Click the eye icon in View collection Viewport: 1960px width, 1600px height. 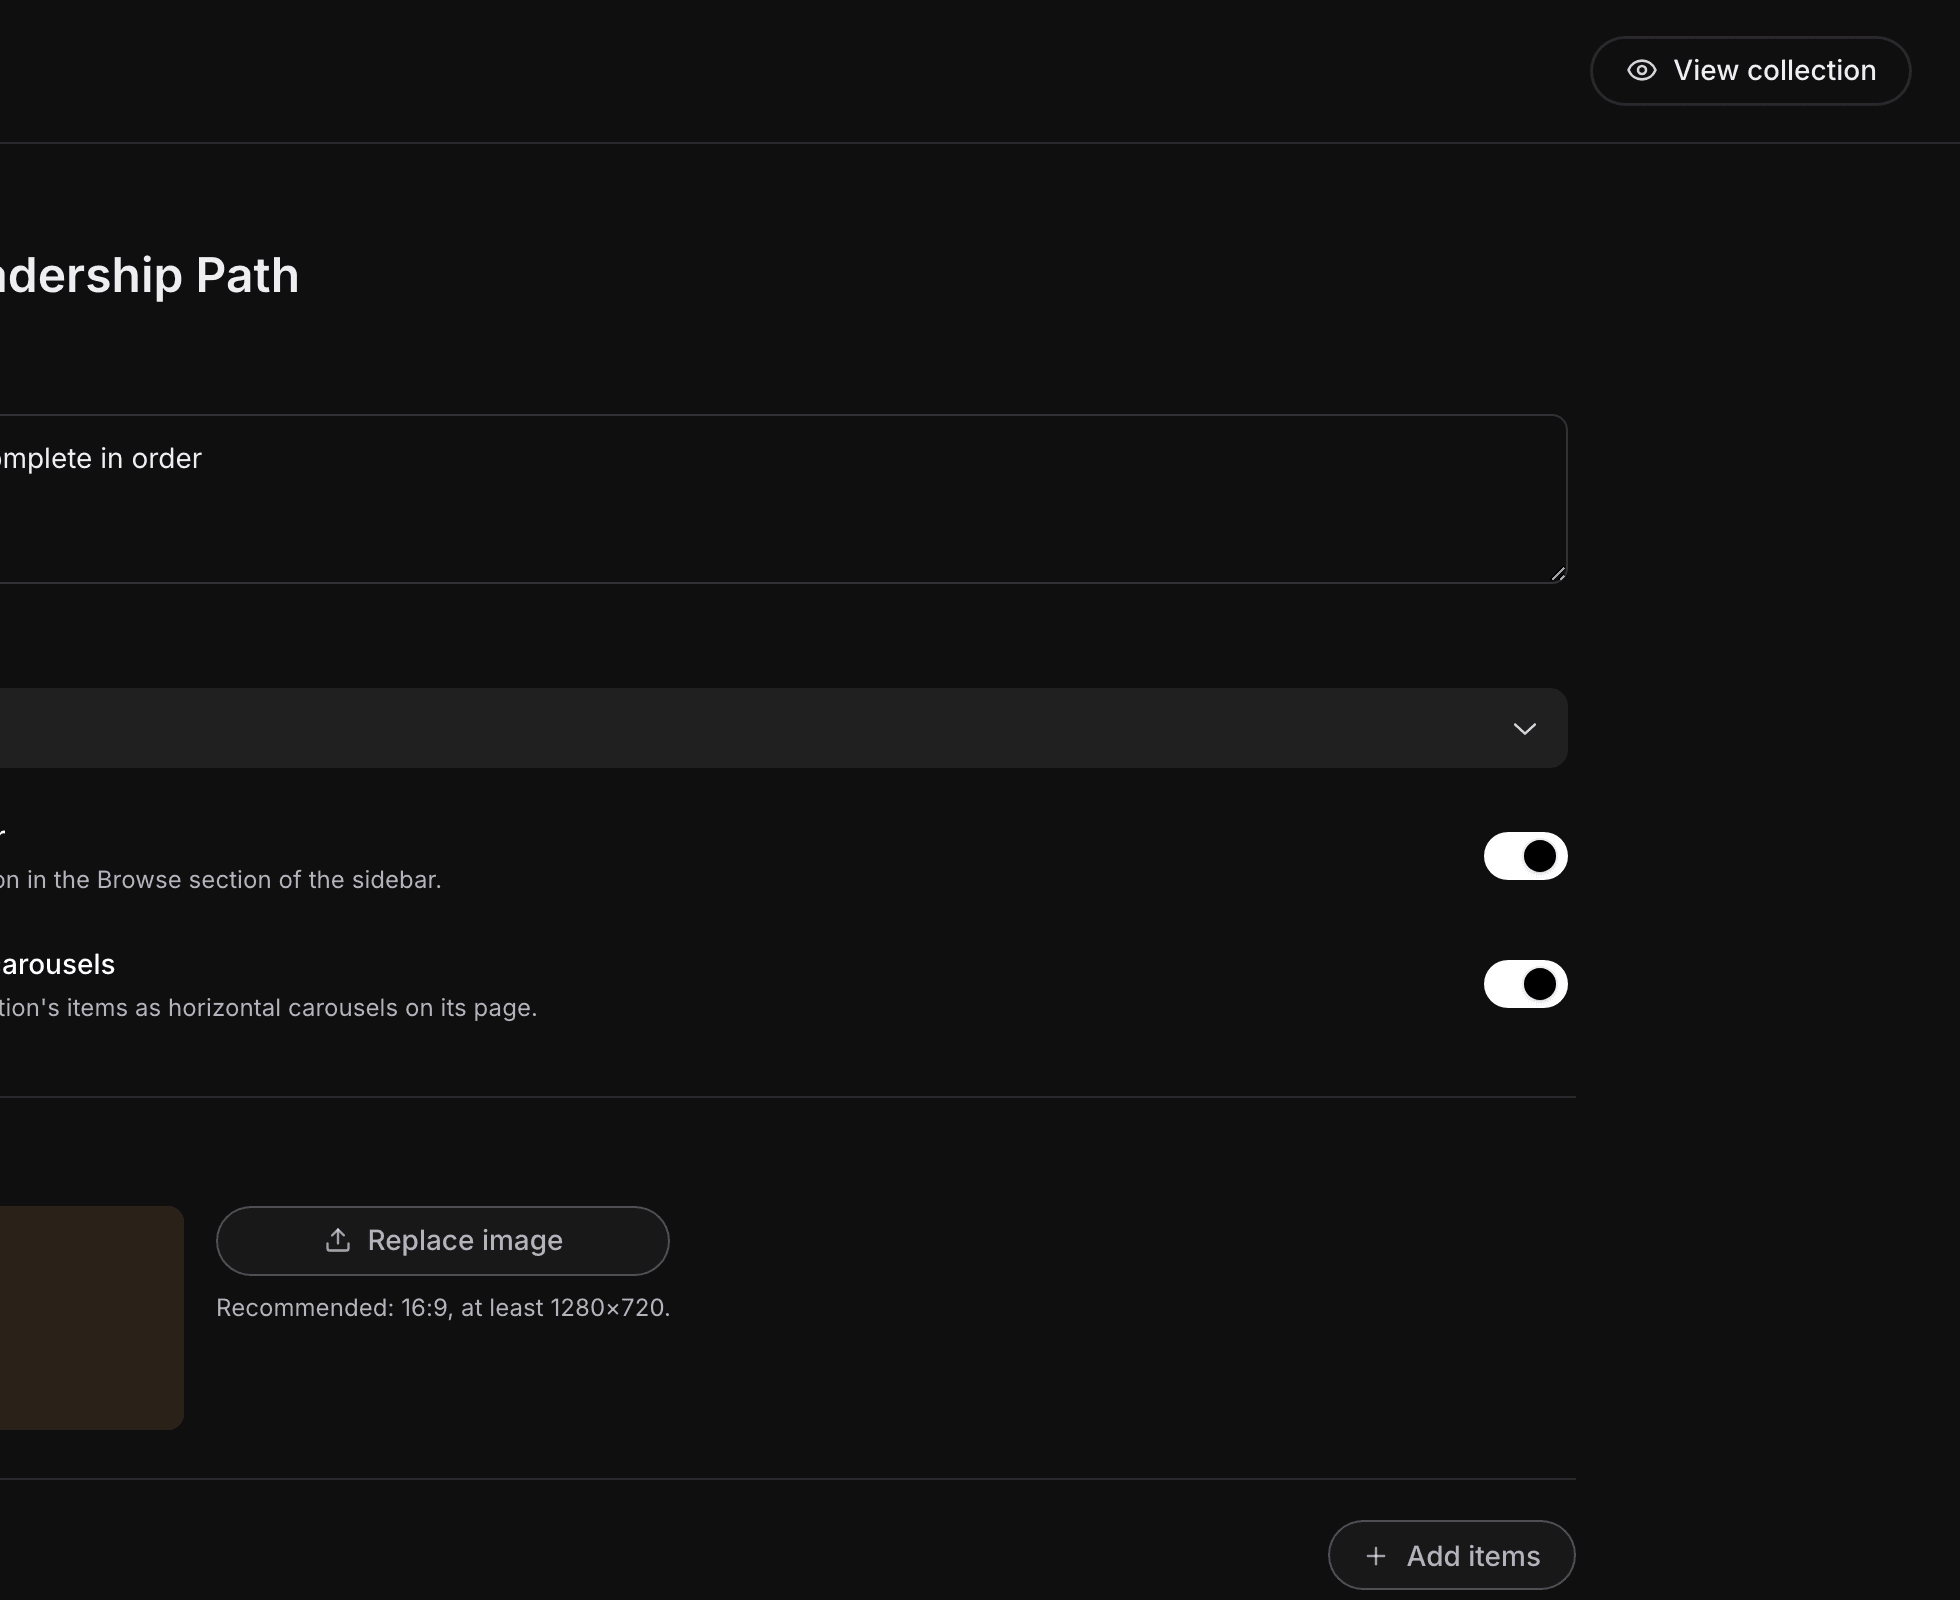pyautogui.click(x=1642, y=71)
